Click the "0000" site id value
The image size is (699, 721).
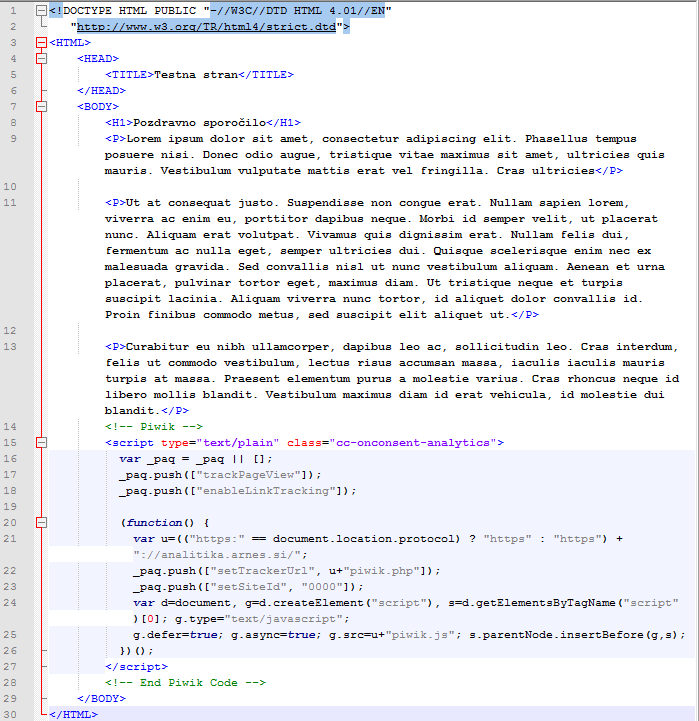322,587
